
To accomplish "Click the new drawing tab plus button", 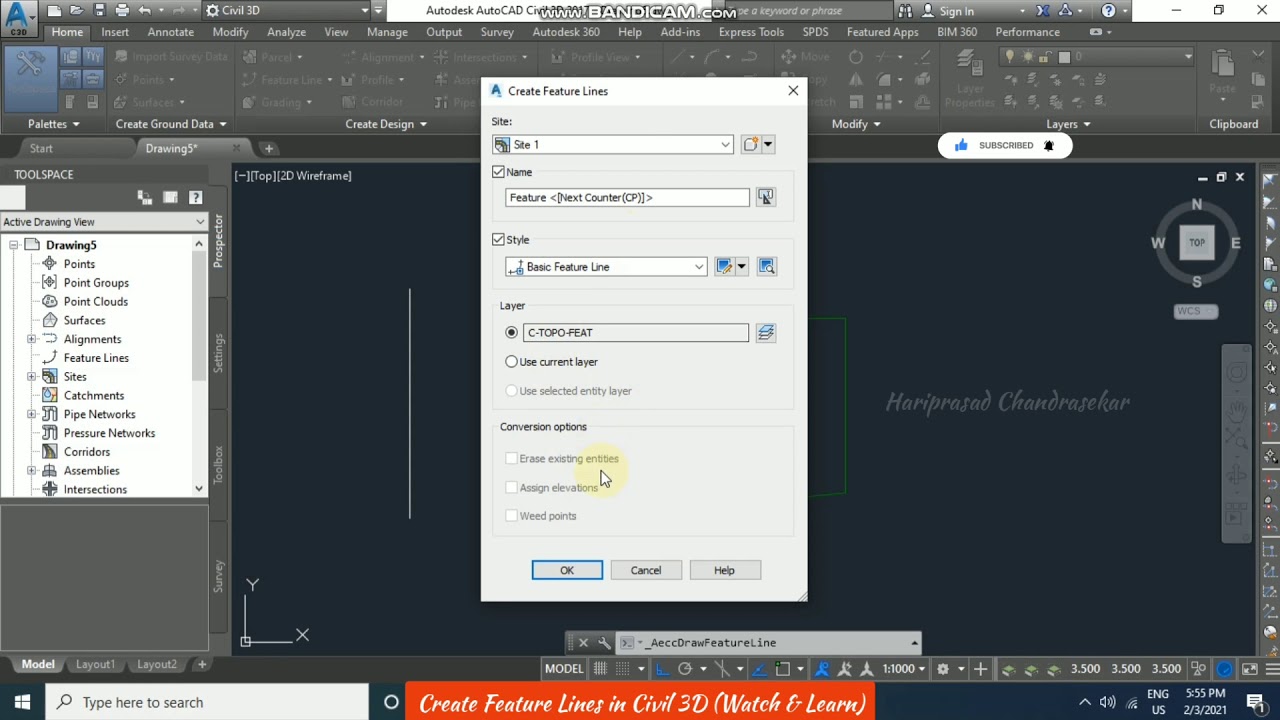I will 268,148.
